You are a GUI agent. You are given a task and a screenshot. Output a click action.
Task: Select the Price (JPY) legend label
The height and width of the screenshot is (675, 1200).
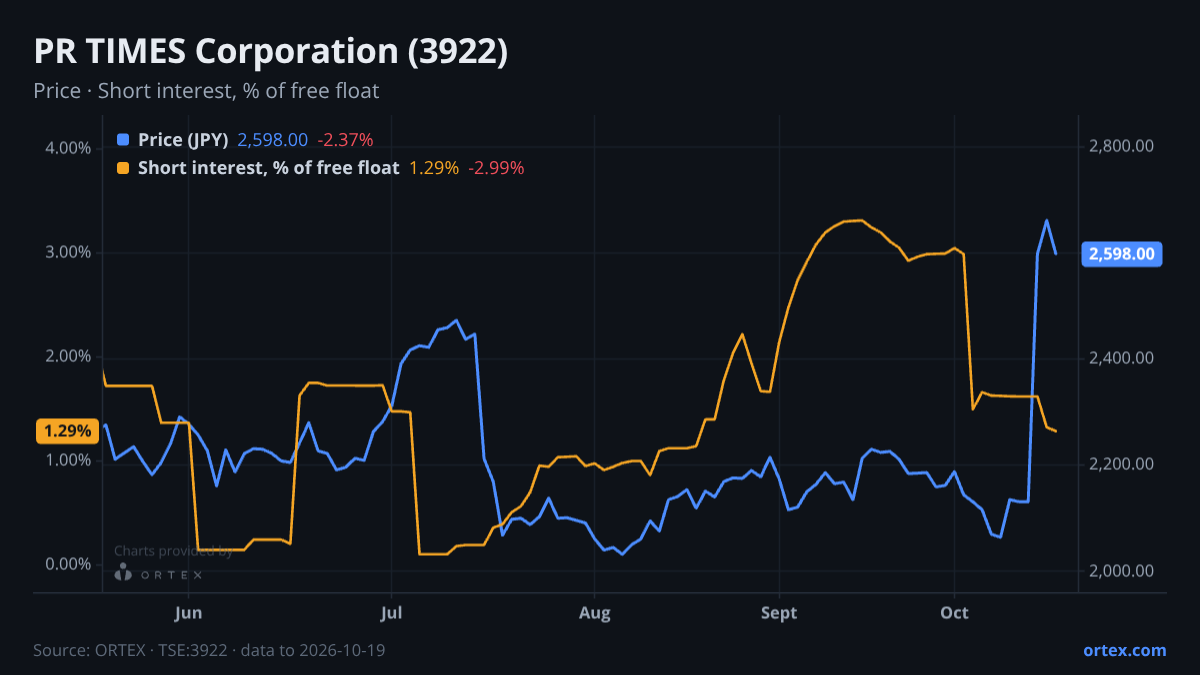coord(183,140)
